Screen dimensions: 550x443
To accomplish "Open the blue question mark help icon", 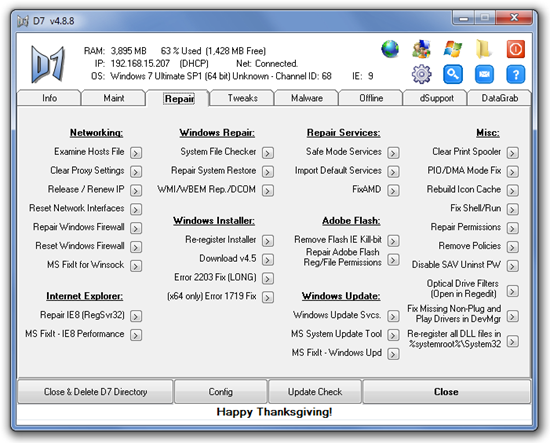I will coord(515,74).
